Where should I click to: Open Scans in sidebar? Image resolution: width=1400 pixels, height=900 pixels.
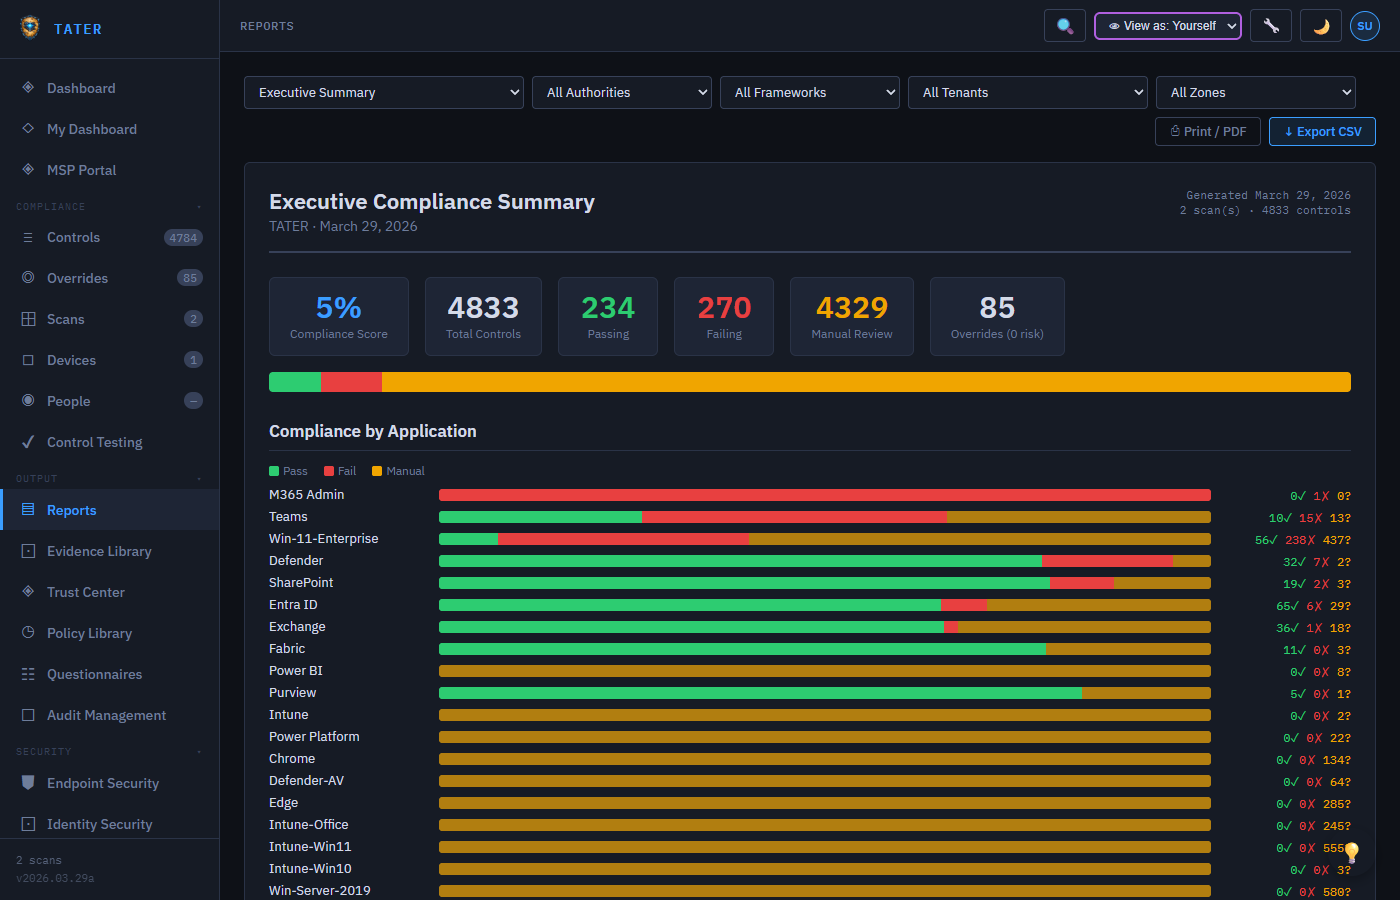pyautogui.click(x=110, y=319)
